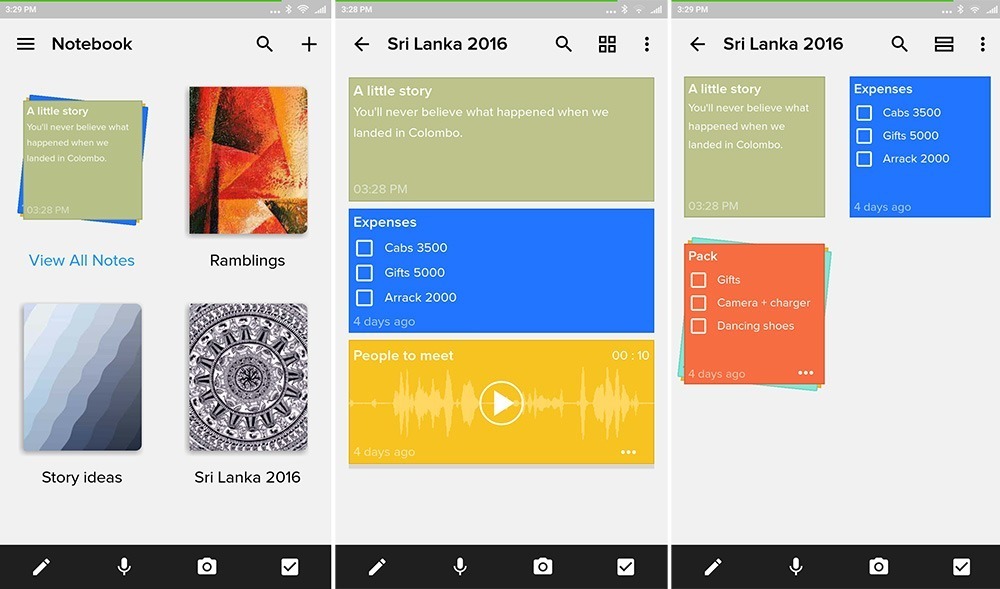Record an audio note with the microphone icon
The width and height of the screenshot is (1000, 589).
124,566
